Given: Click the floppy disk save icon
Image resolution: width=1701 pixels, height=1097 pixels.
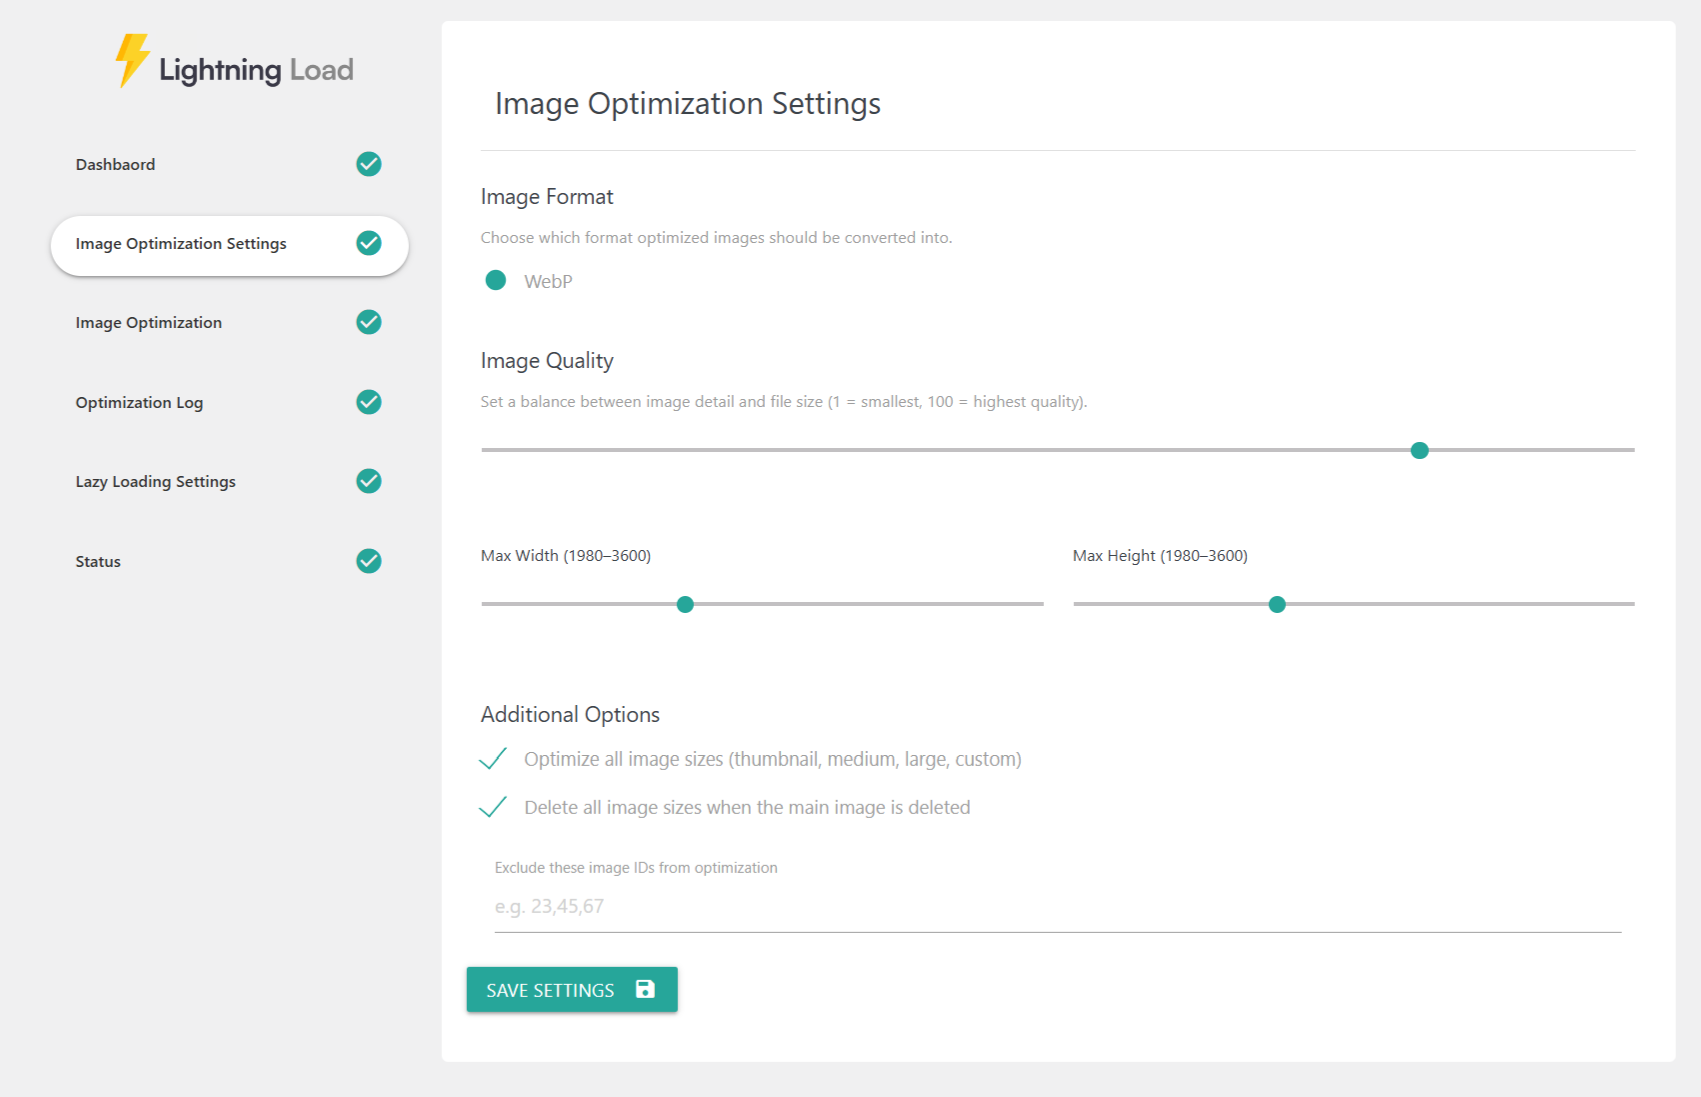Looking at the screenshot, I should [x=645, y=989].
